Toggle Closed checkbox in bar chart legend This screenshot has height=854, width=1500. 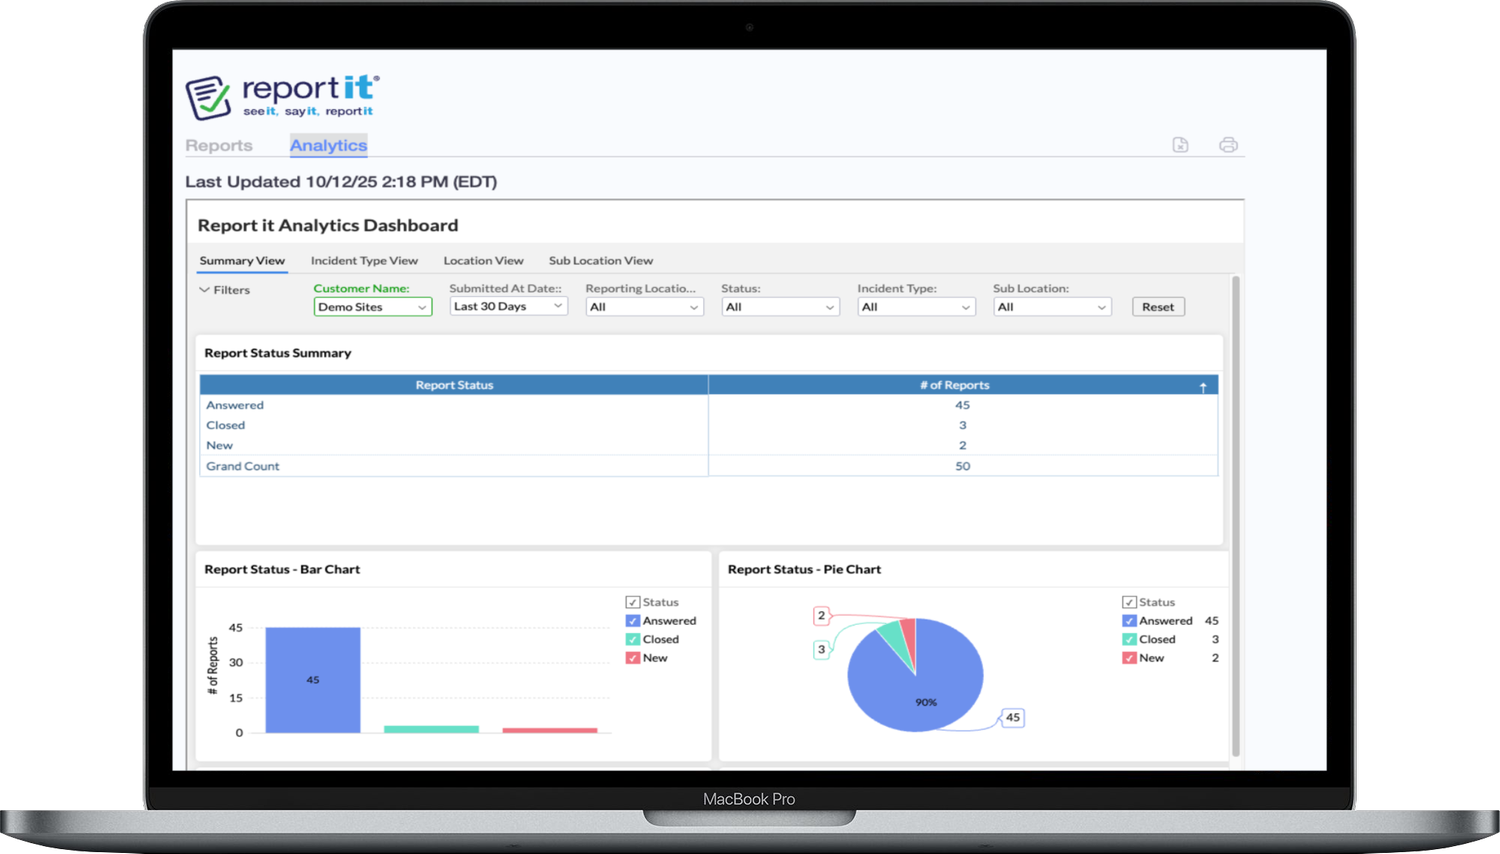(x=632, y=639)
